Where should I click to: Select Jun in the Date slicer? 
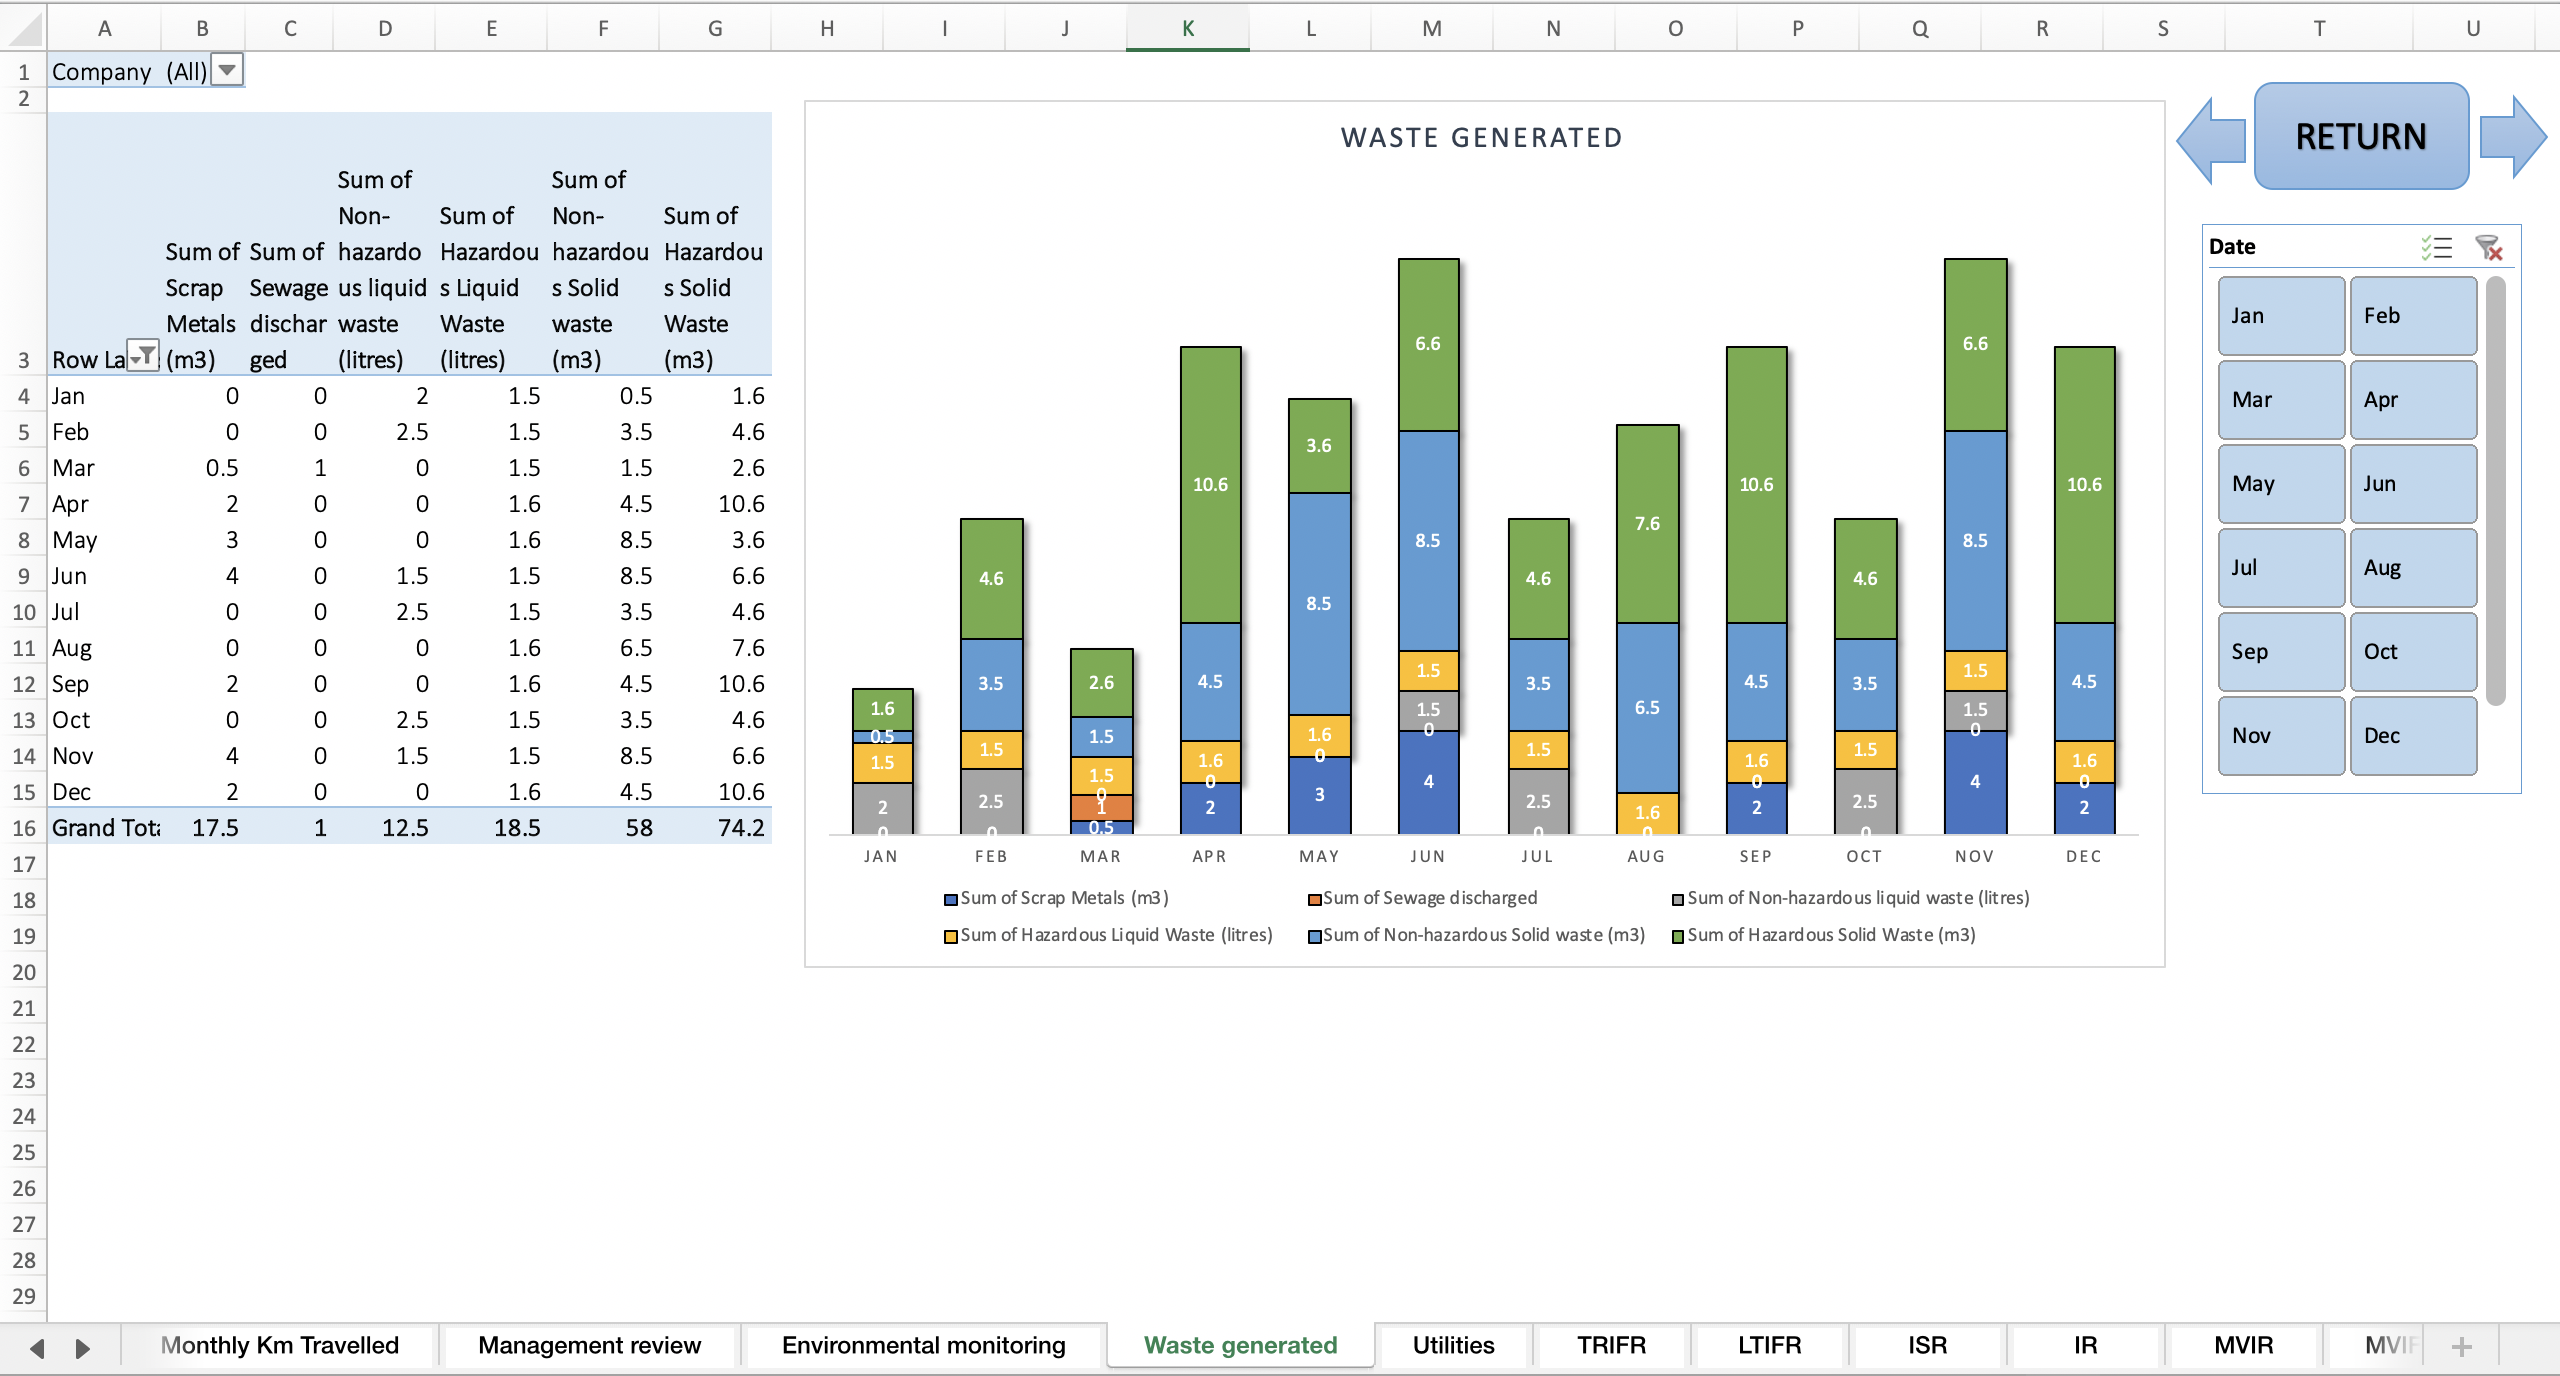click(2412, 483)
